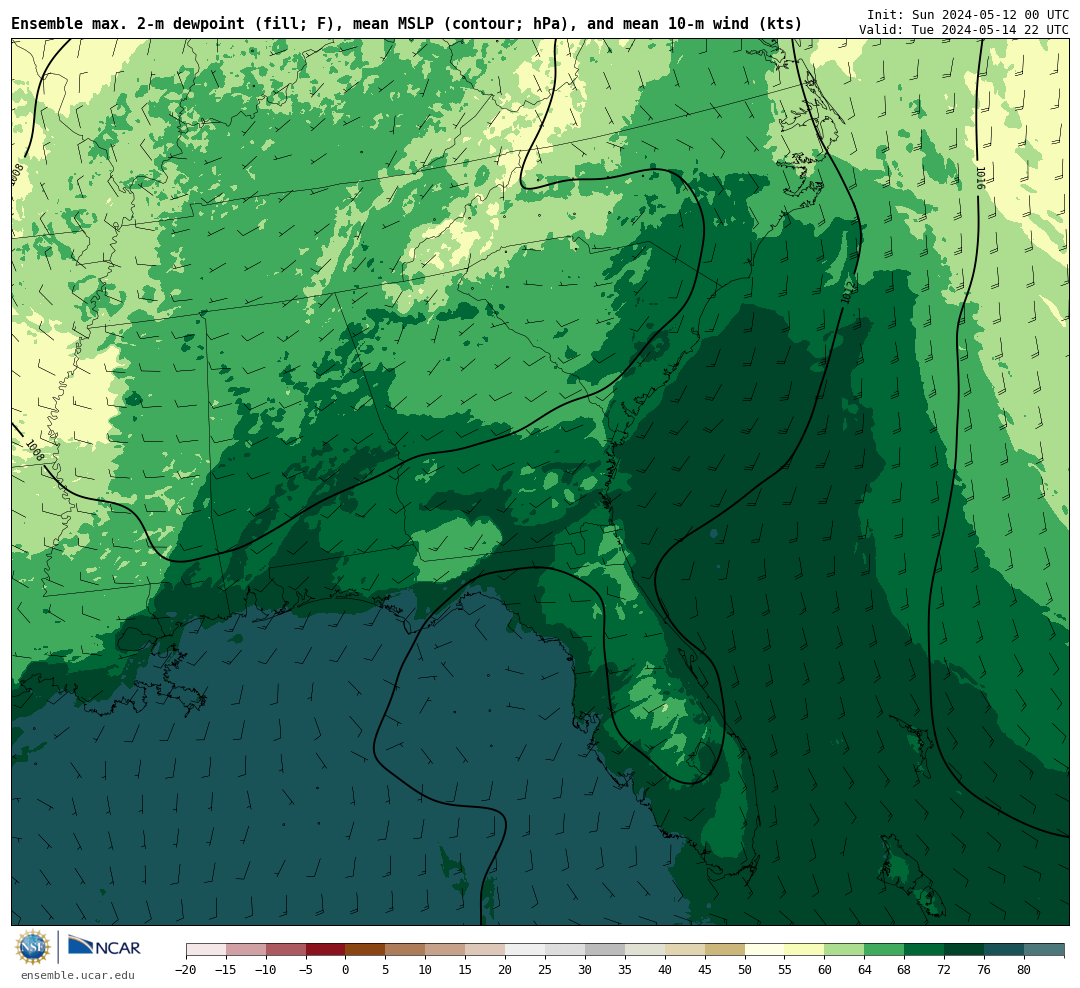The width and height of the screenshot is (1080, 988).
Task: Click the -15 colorbar label
Action: tap(226, 969)
